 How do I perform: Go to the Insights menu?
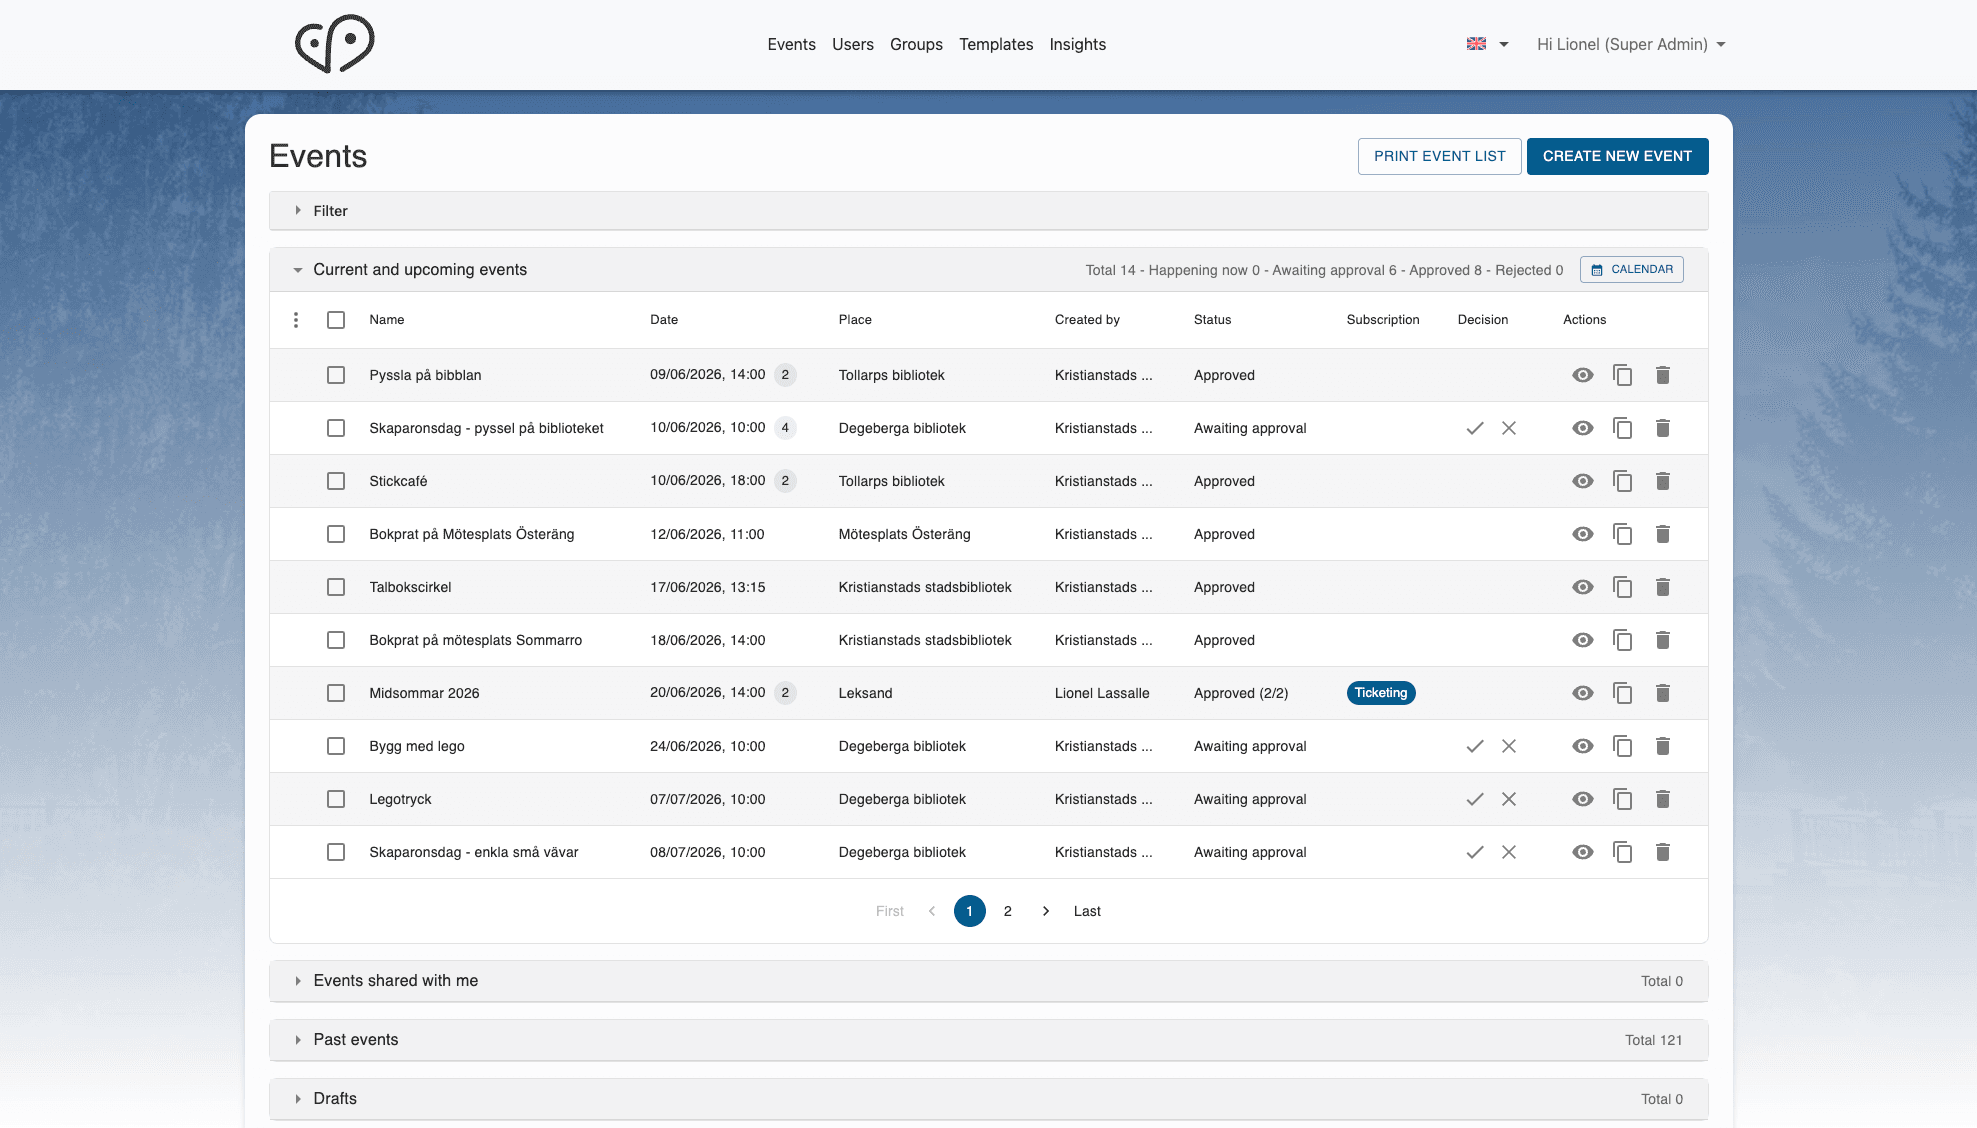(x=1077, y=44)
